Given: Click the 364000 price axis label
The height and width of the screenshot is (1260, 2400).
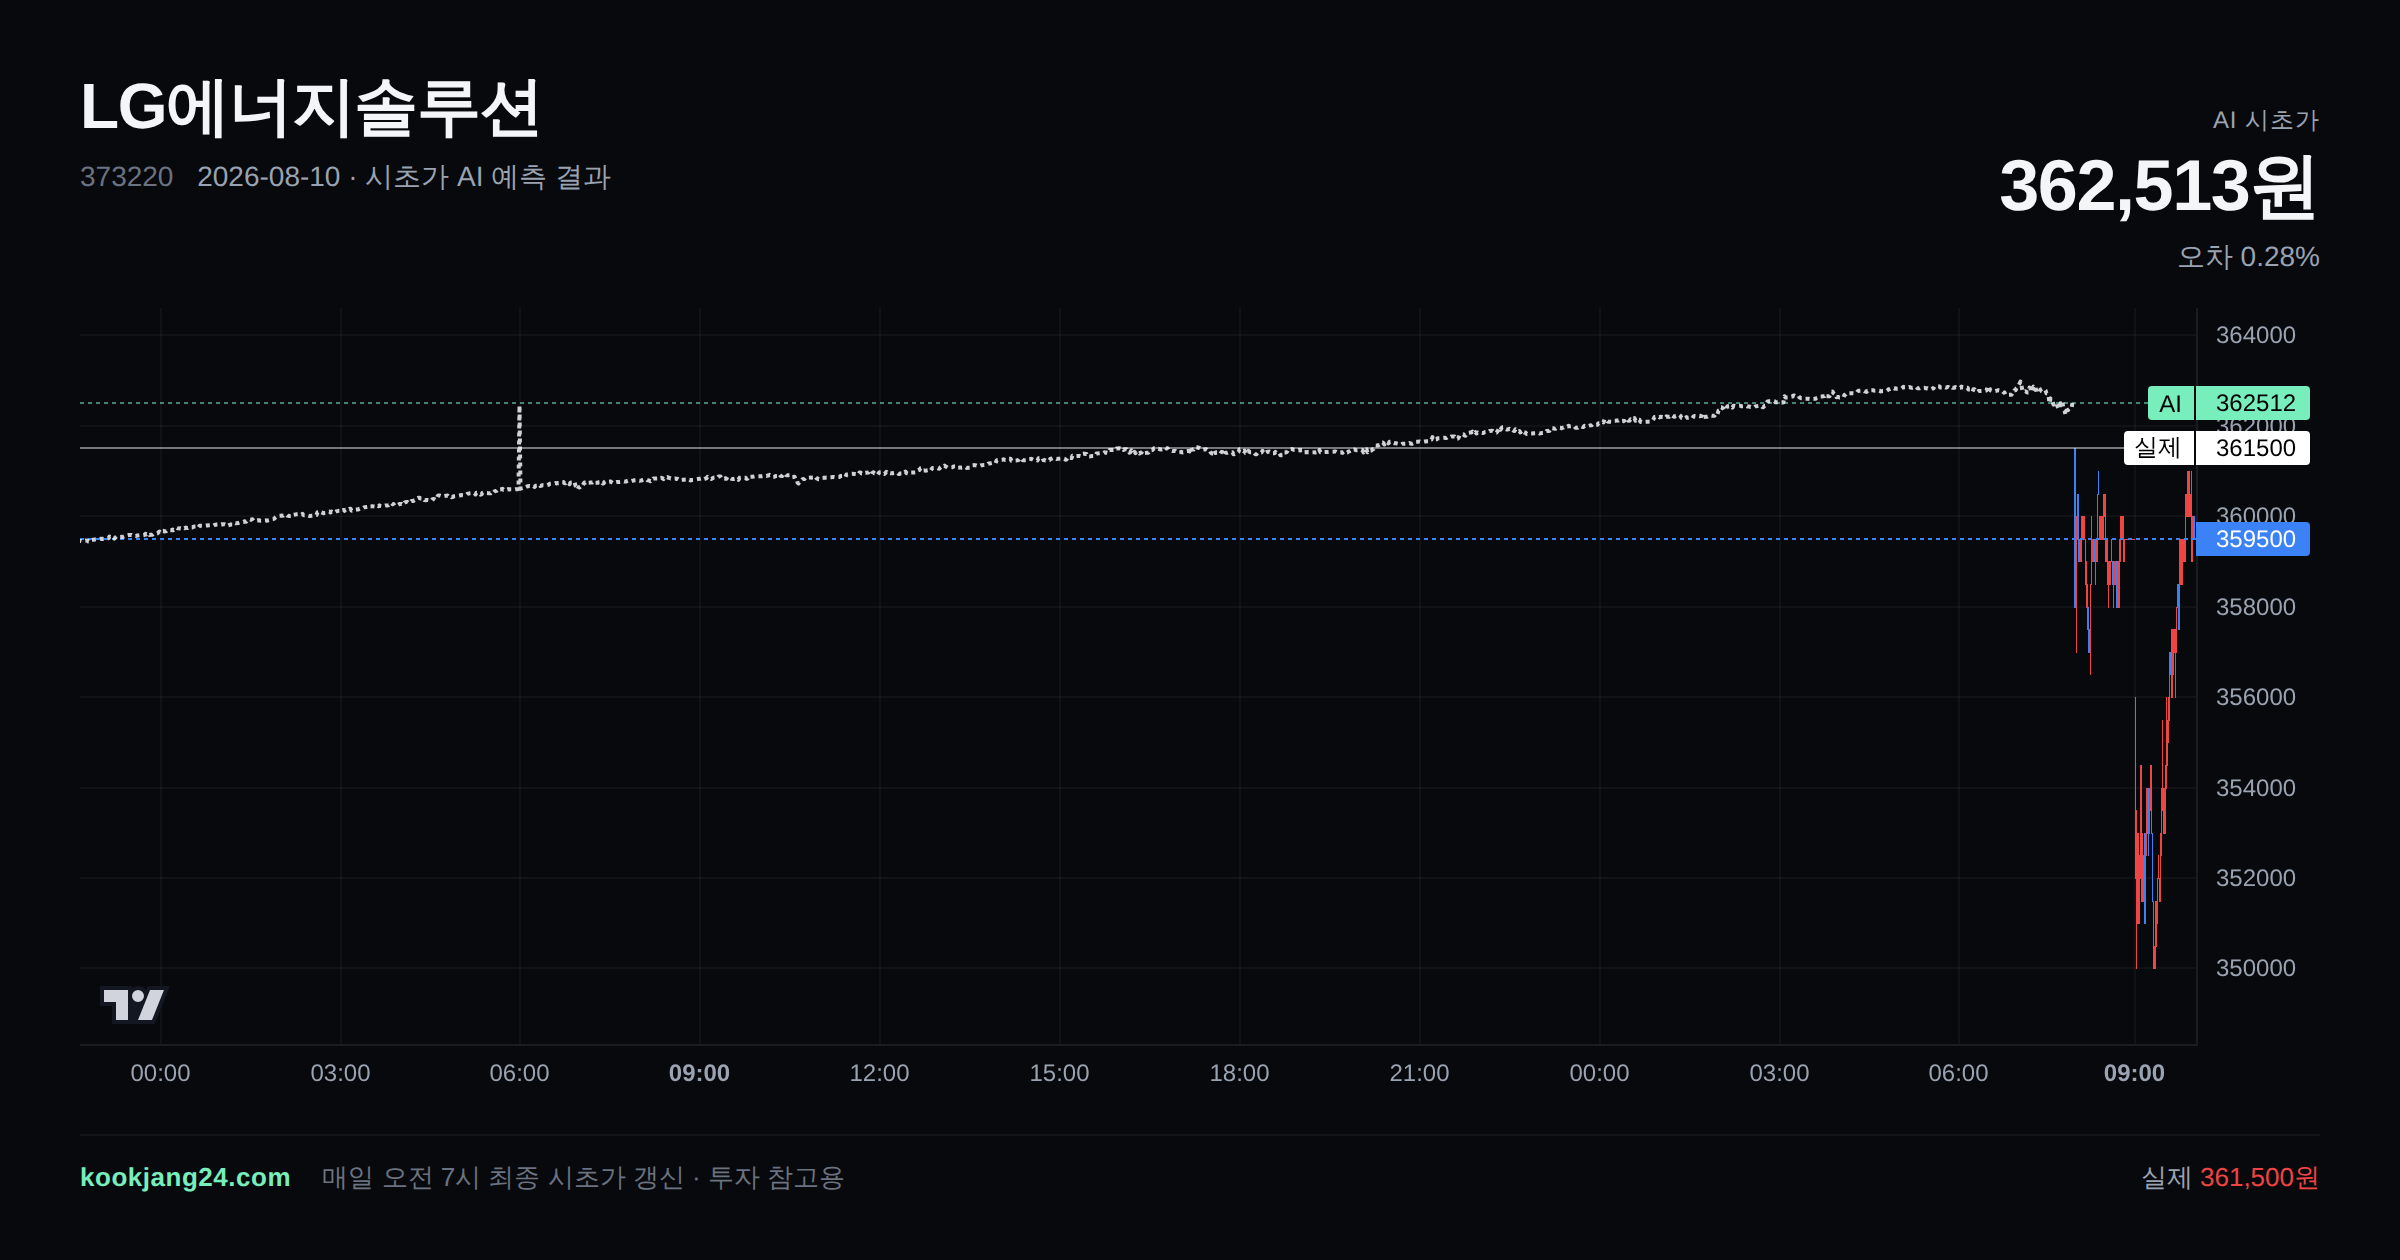Looking at the screenshot, I should tap(2255, 335).
